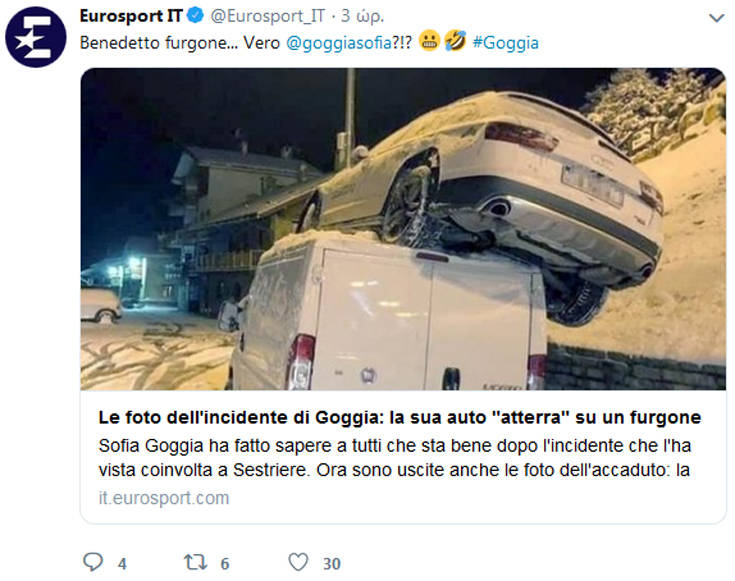
Task: Click the like count 30
Action: pyautogui.click(x=331, y=564)
